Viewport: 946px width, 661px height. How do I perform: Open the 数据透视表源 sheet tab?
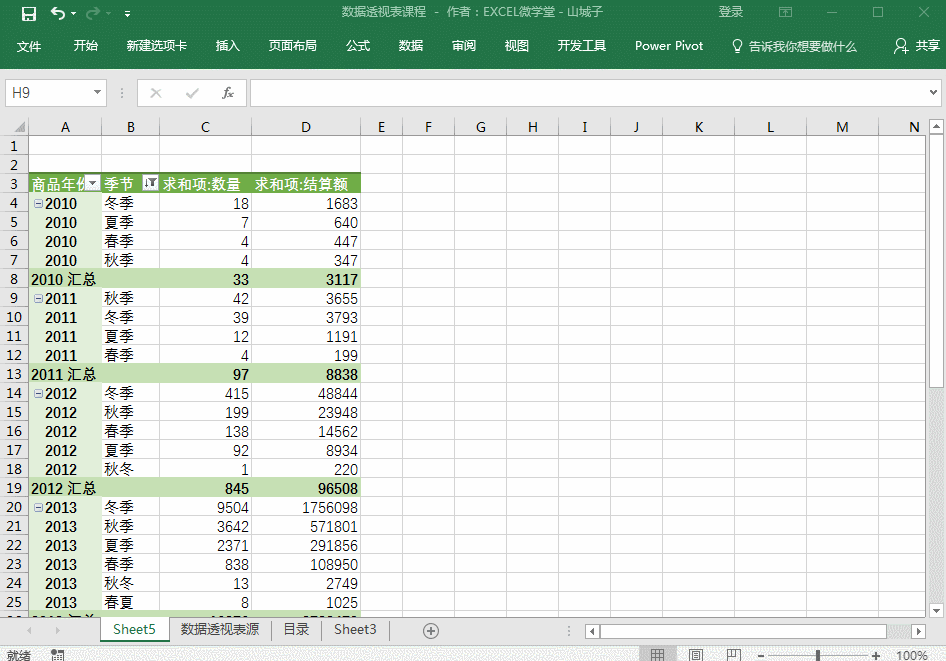tap(220, 630)
